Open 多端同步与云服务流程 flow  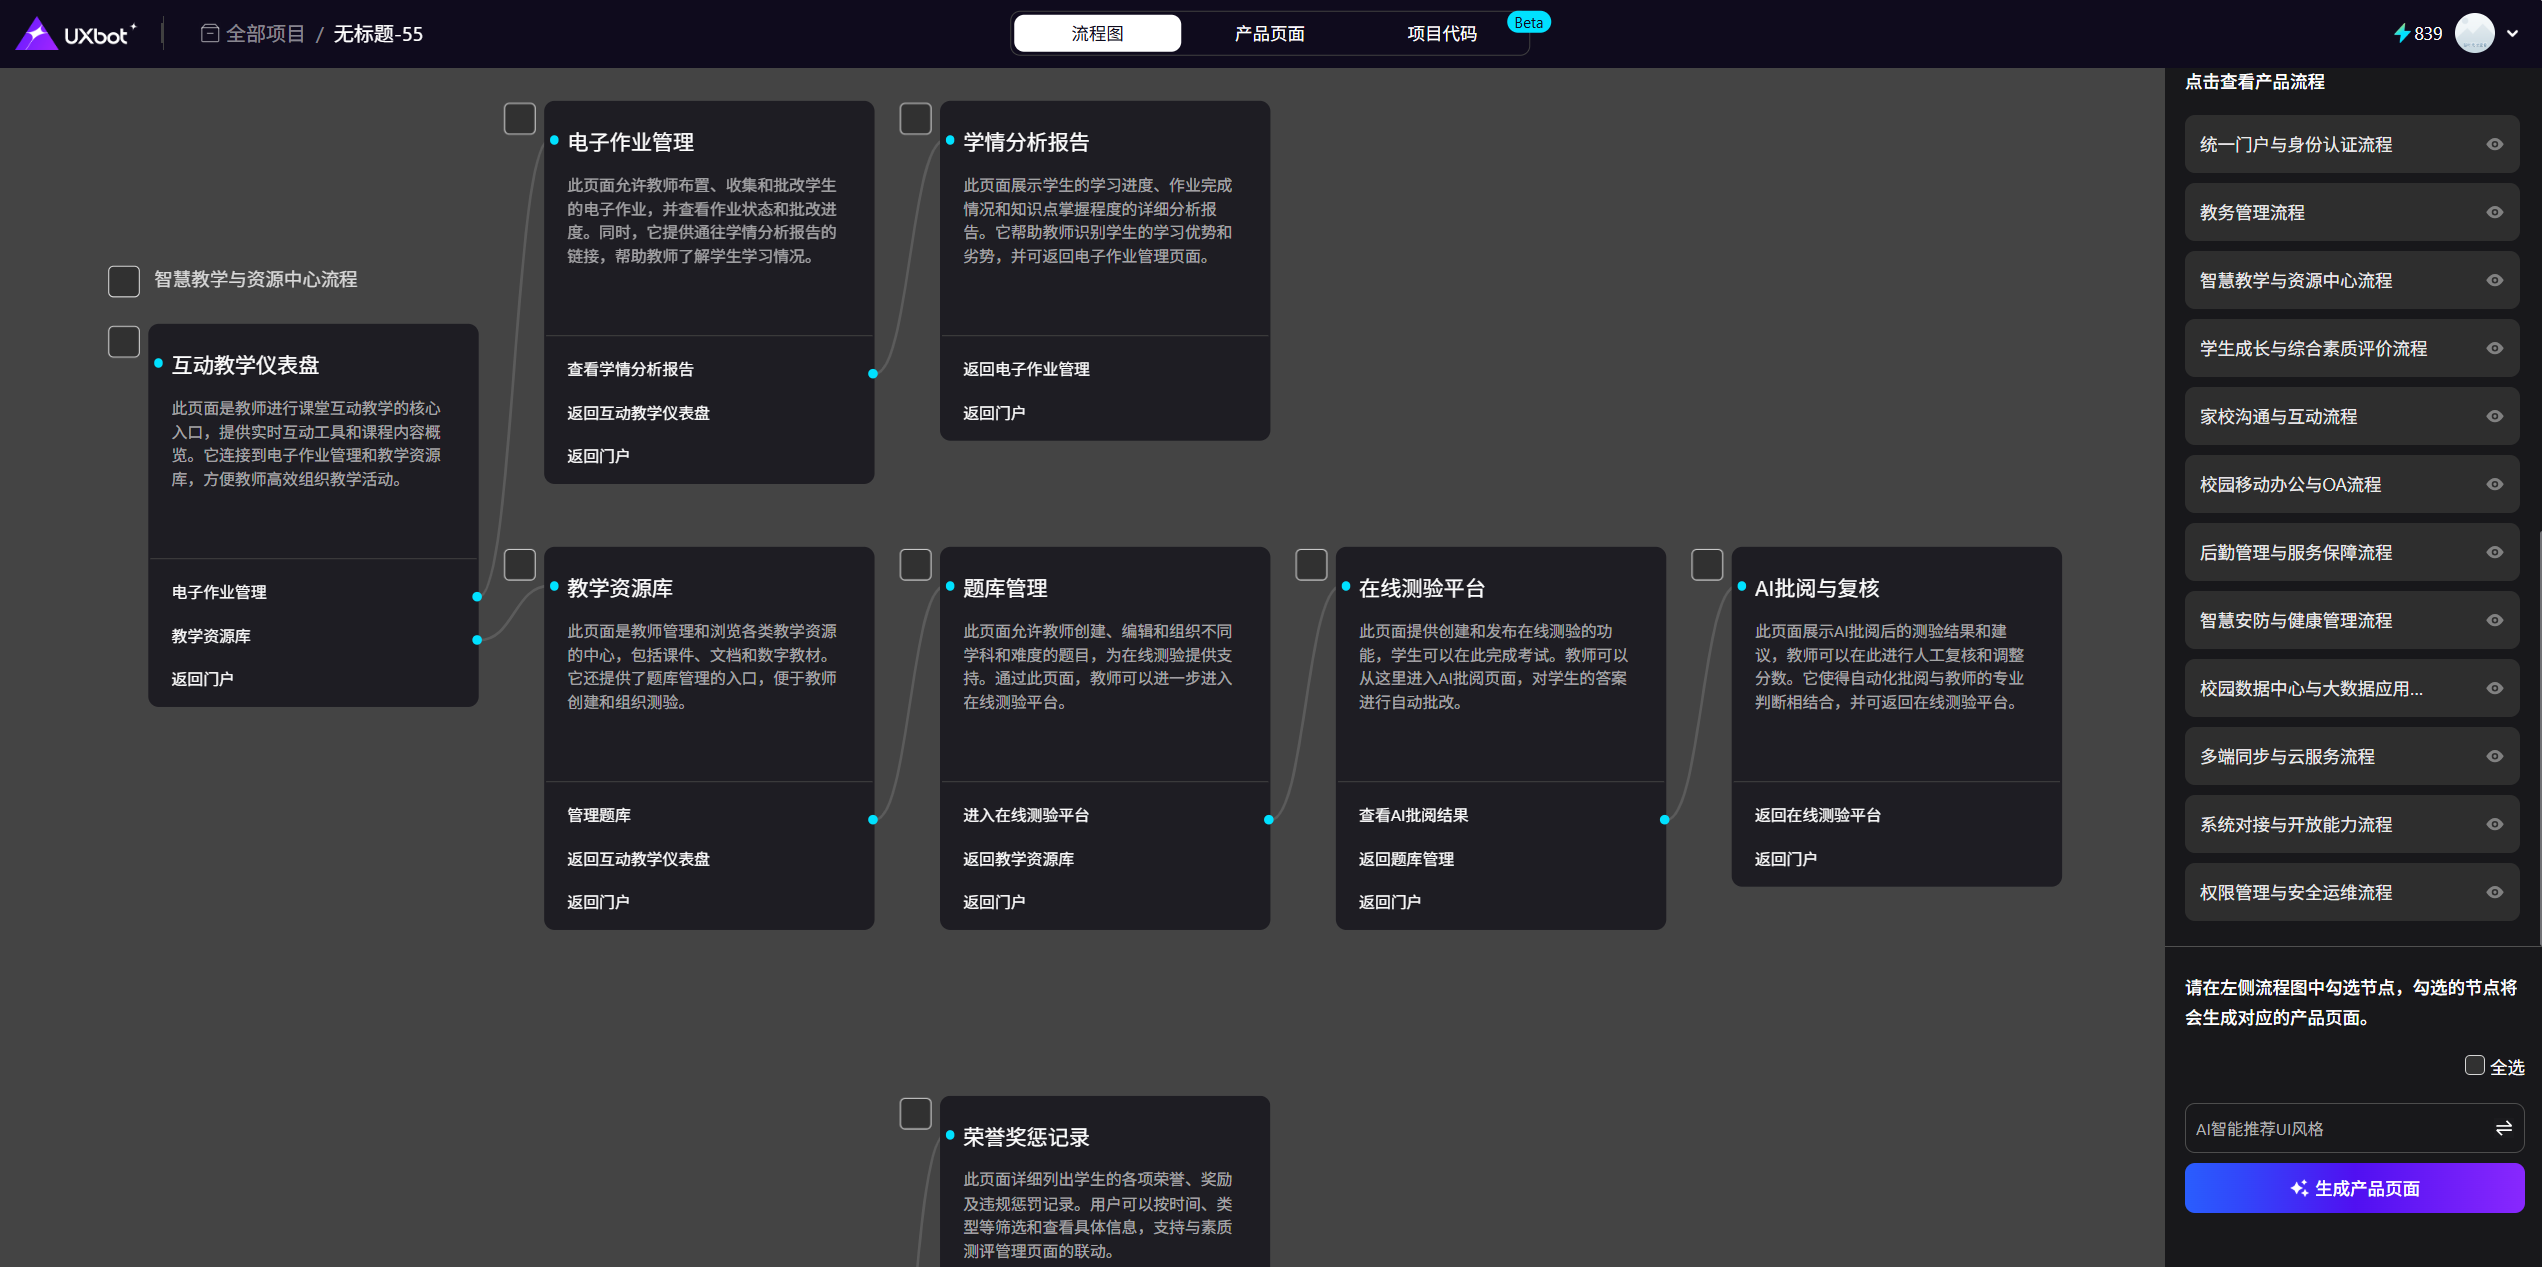pyautogui.click(x=2351, y=756)
